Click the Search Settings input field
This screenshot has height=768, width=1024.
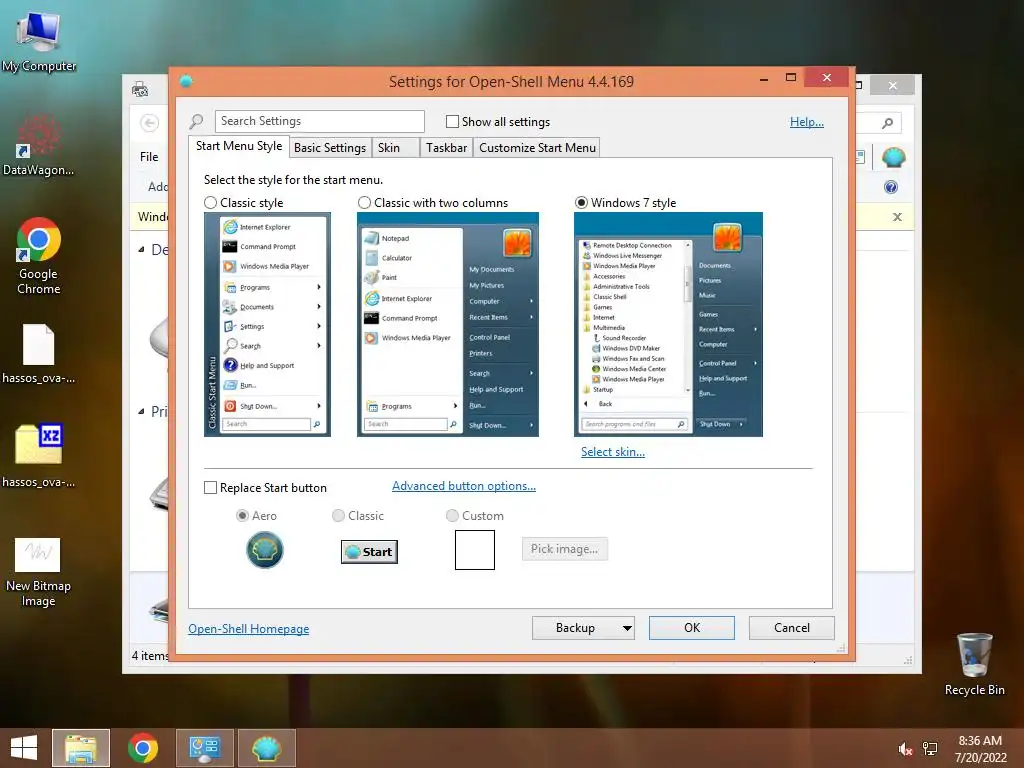(319, 121)
